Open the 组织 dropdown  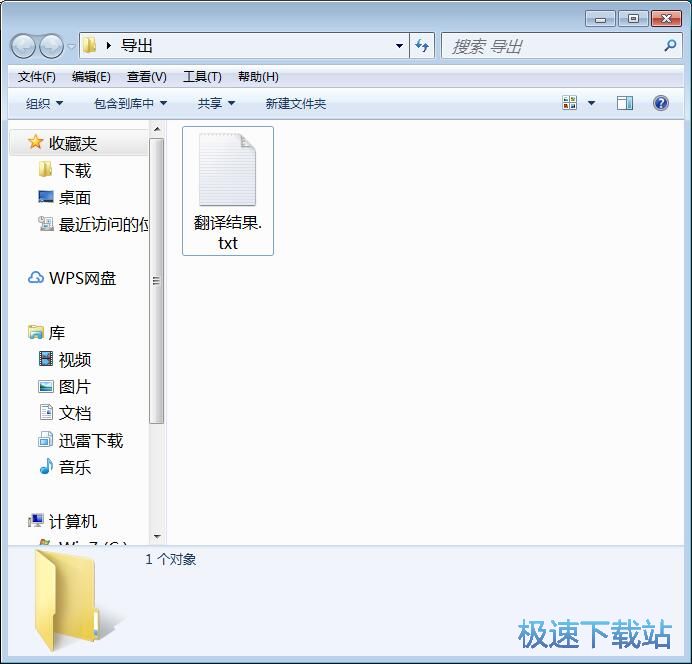click(x=44, y=104)
